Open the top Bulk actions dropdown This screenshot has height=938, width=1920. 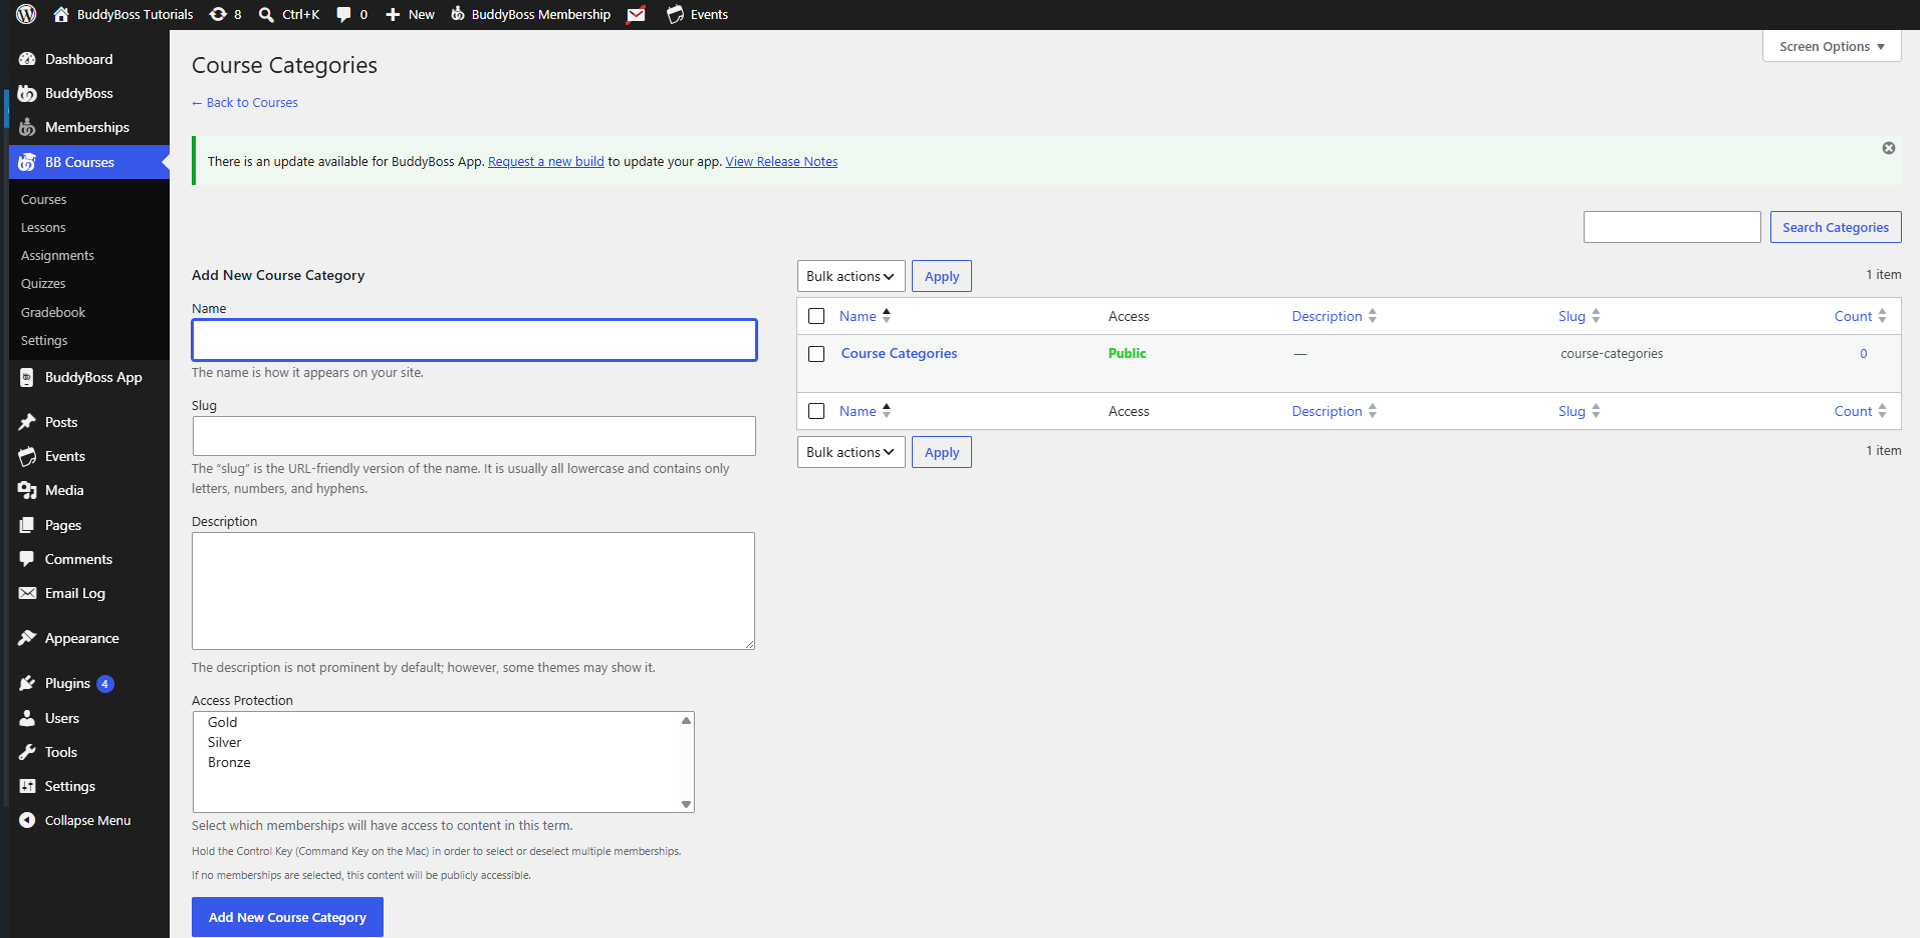[x=851, y=276]
